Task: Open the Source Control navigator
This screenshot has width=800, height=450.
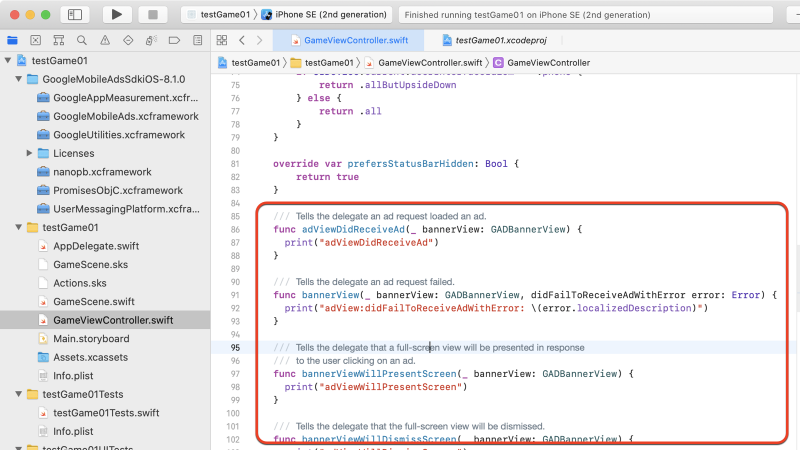Action: coord(35,40)
